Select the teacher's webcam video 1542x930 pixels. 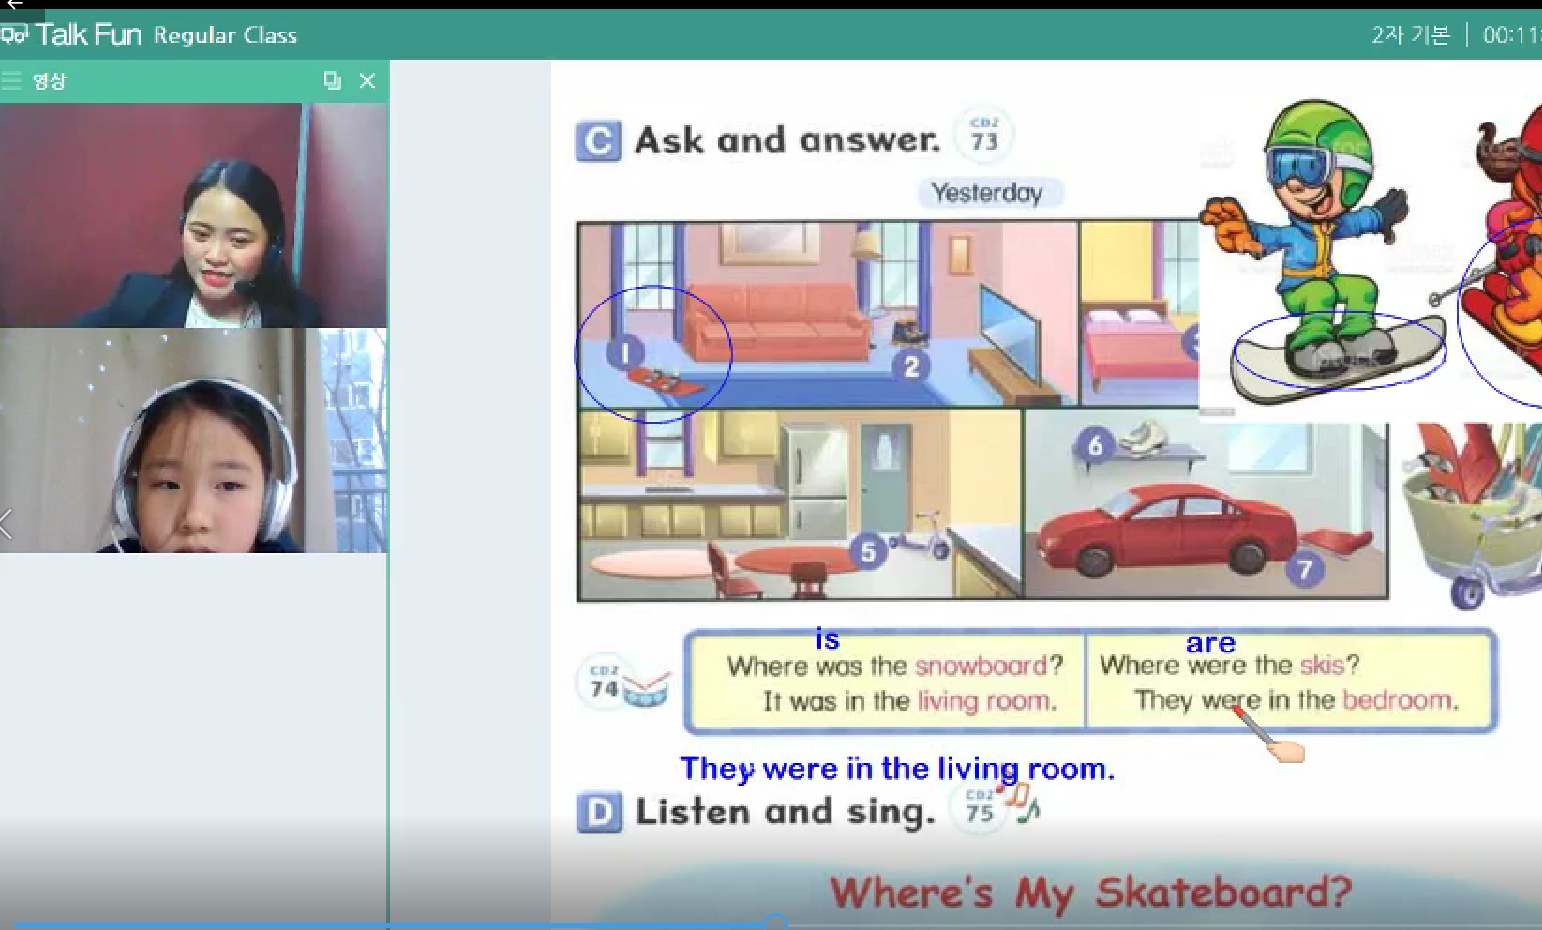point(193,215)
